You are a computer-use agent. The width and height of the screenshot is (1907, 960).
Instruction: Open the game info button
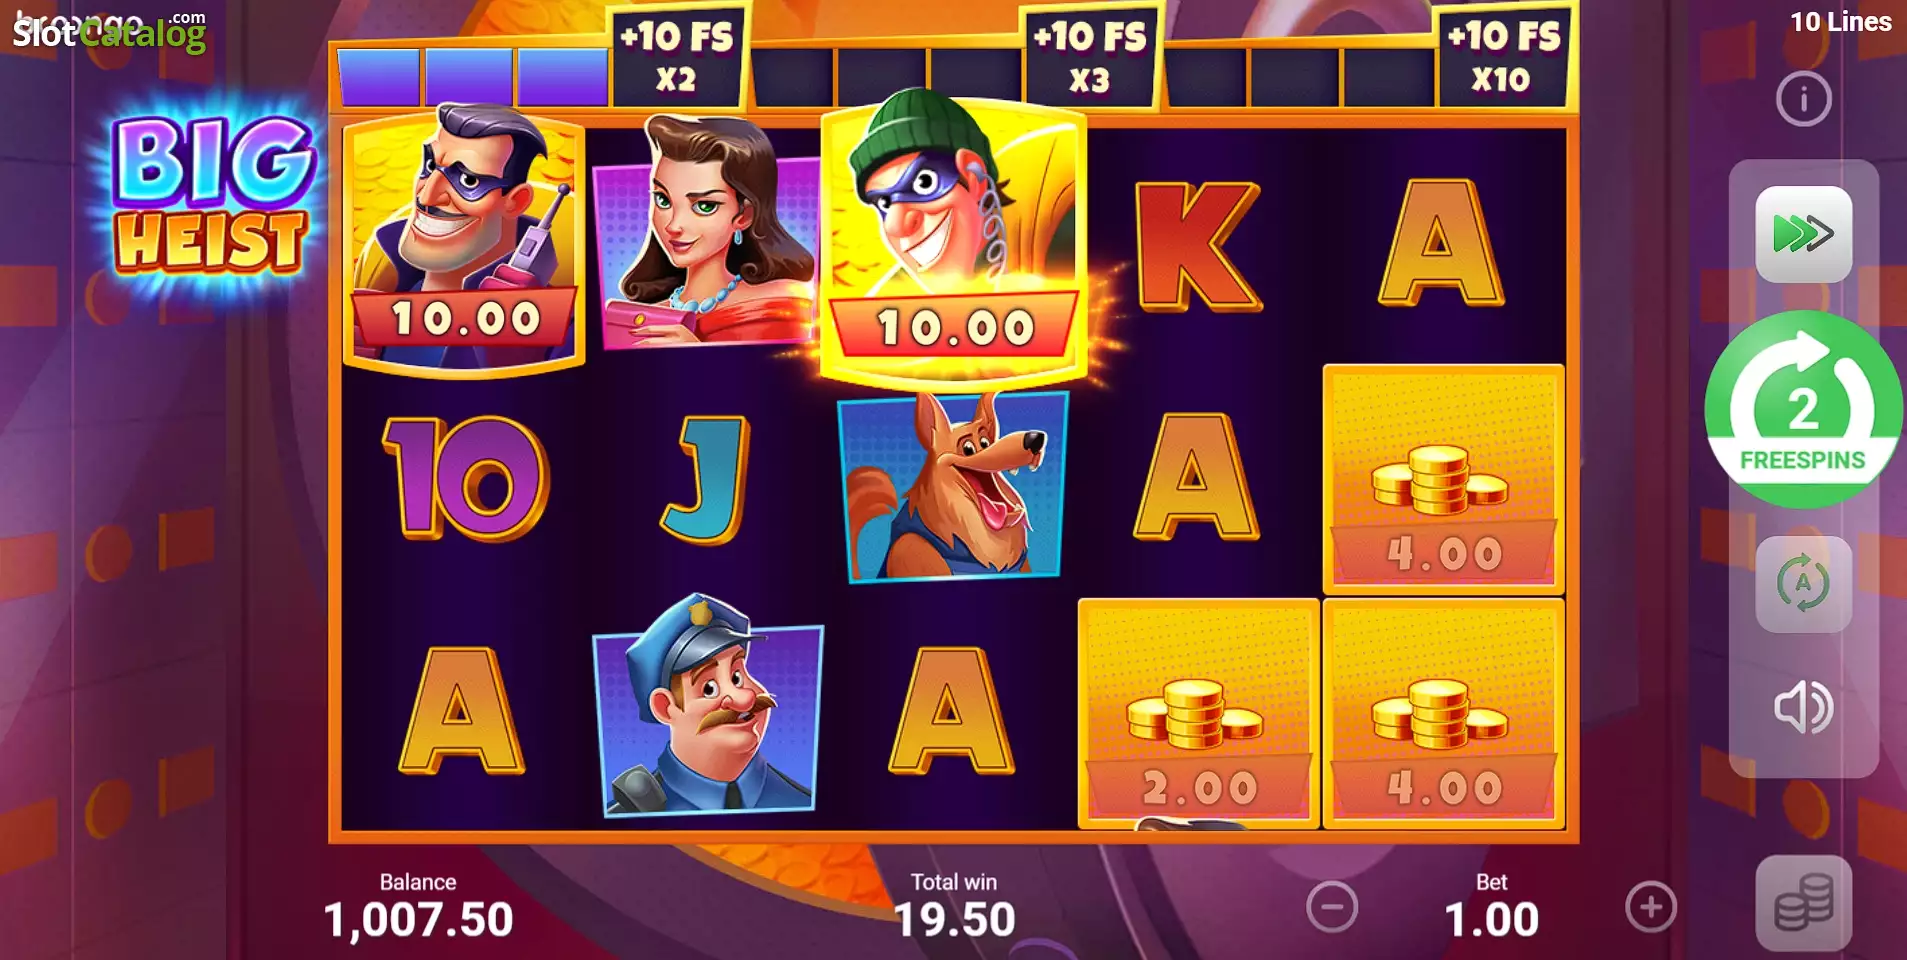click(x=1803, y=99)
